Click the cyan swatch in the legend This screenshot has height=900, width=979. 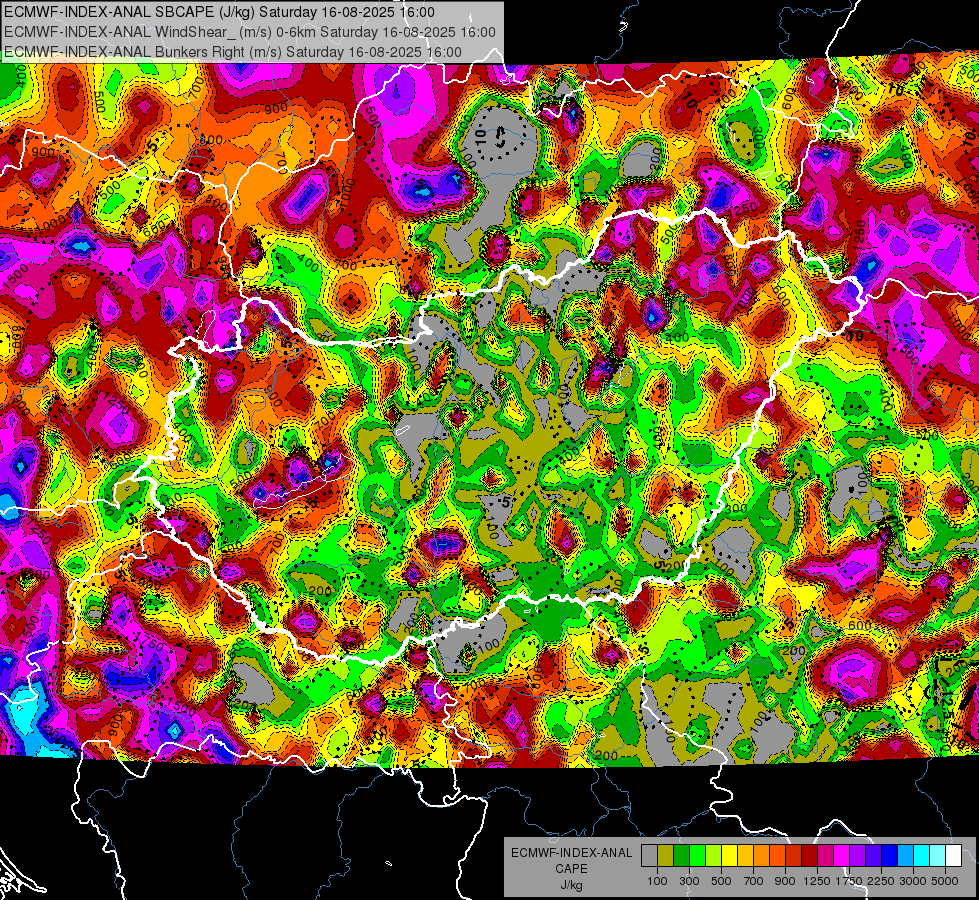pyautogui.click(x=922, y=856)
